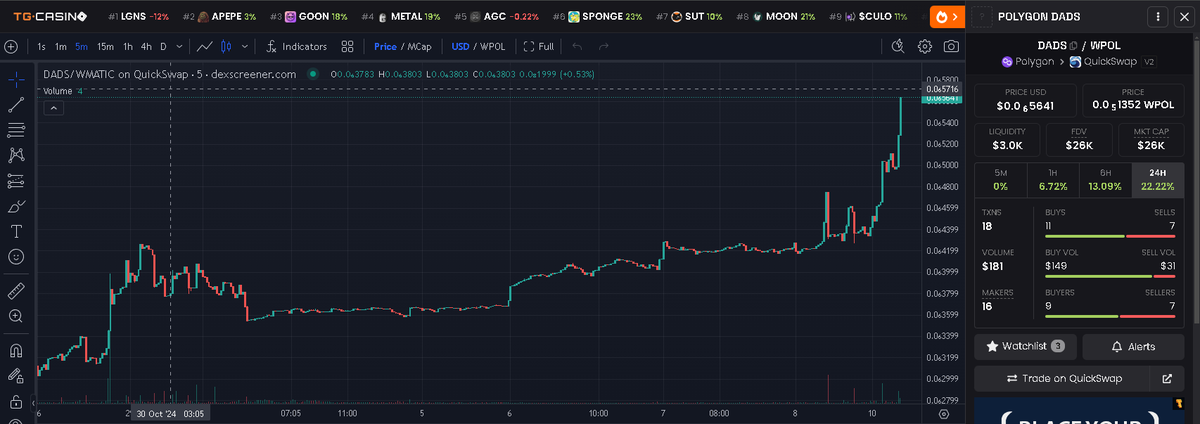Open the Indicators dialog
This screenshot has width=1200, height=424.
[297, 46]
